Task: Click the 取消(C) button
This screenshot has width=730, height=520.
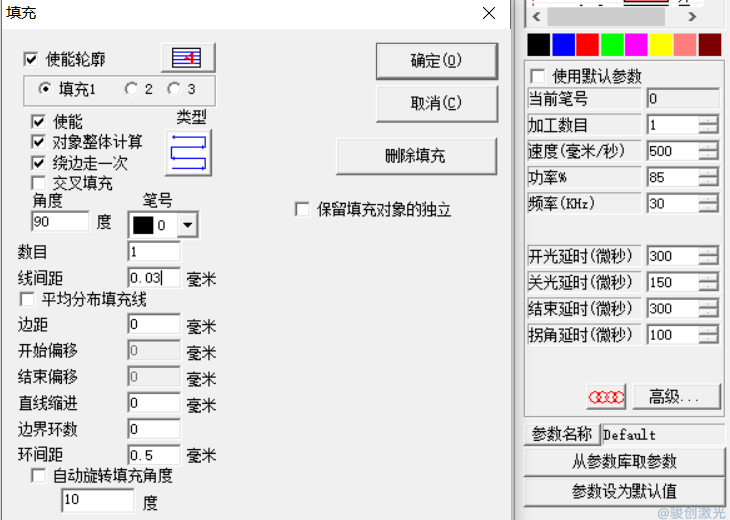Action: tap(436, 103)
